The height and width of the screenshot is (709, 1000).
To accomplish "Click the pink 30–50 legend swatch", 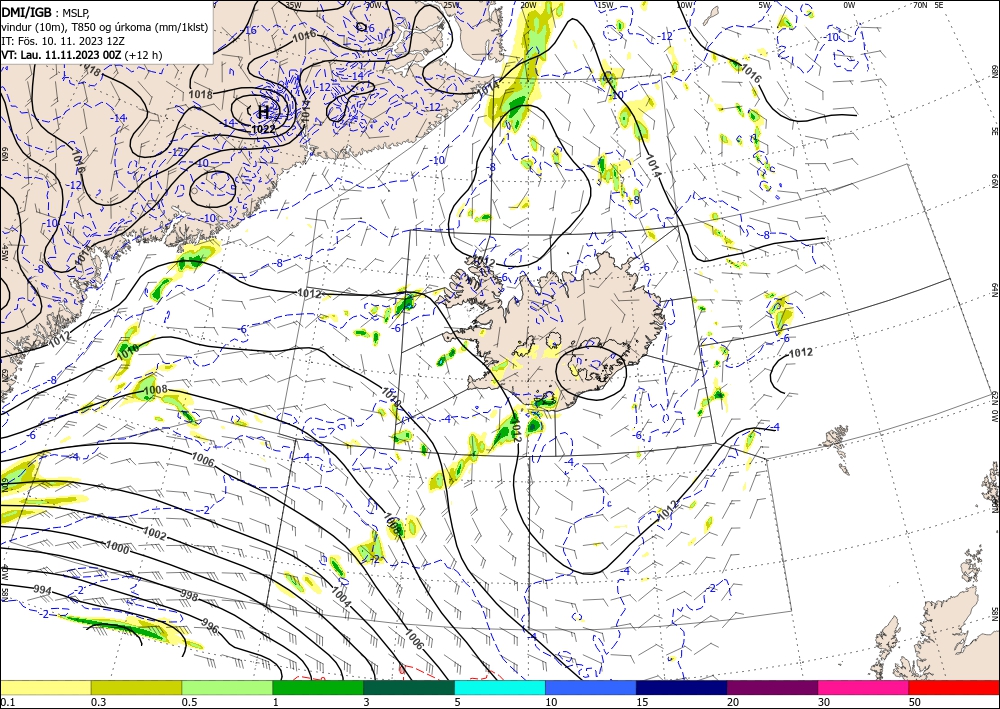I will click(864, 687).
